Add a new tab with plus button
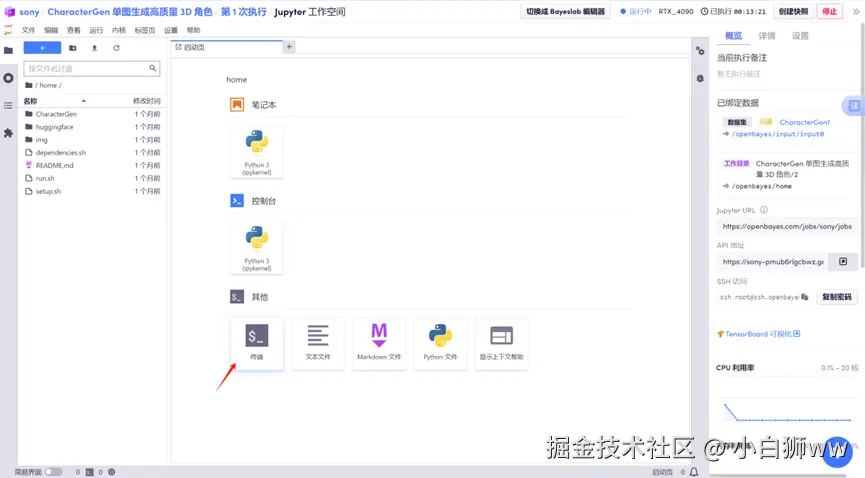865x478 pixels. point(289,47)
